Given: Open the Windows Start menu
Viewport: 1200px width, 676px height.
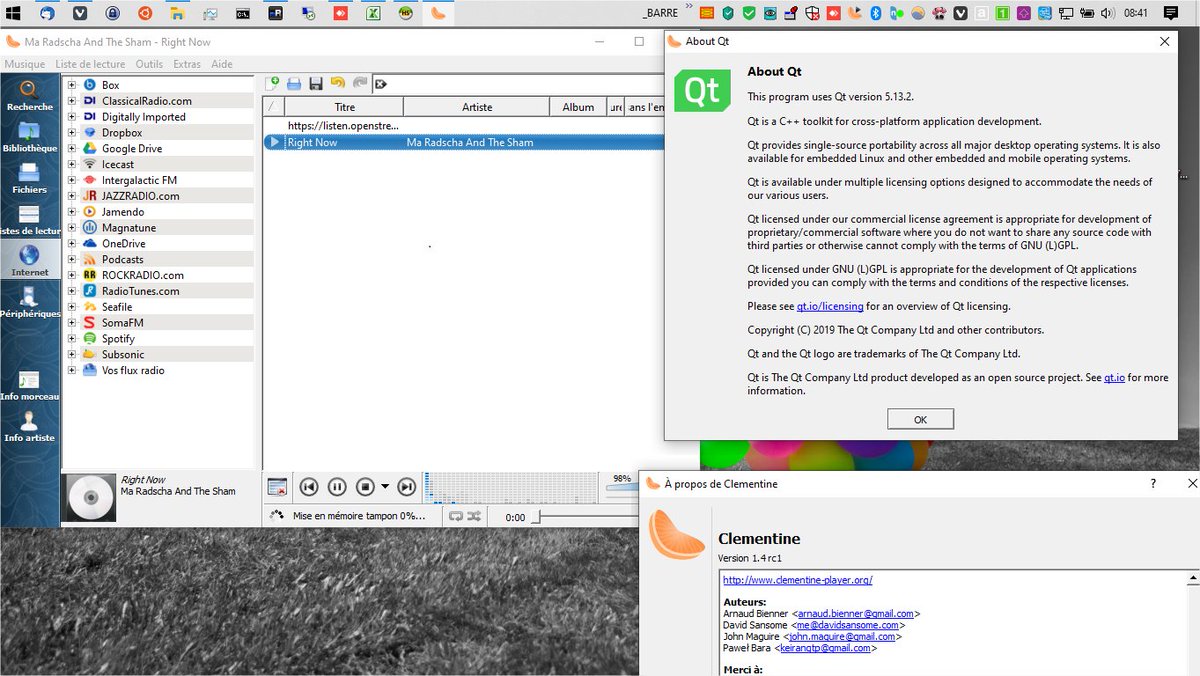Looking at the screenshot, I should click(14, 14).
